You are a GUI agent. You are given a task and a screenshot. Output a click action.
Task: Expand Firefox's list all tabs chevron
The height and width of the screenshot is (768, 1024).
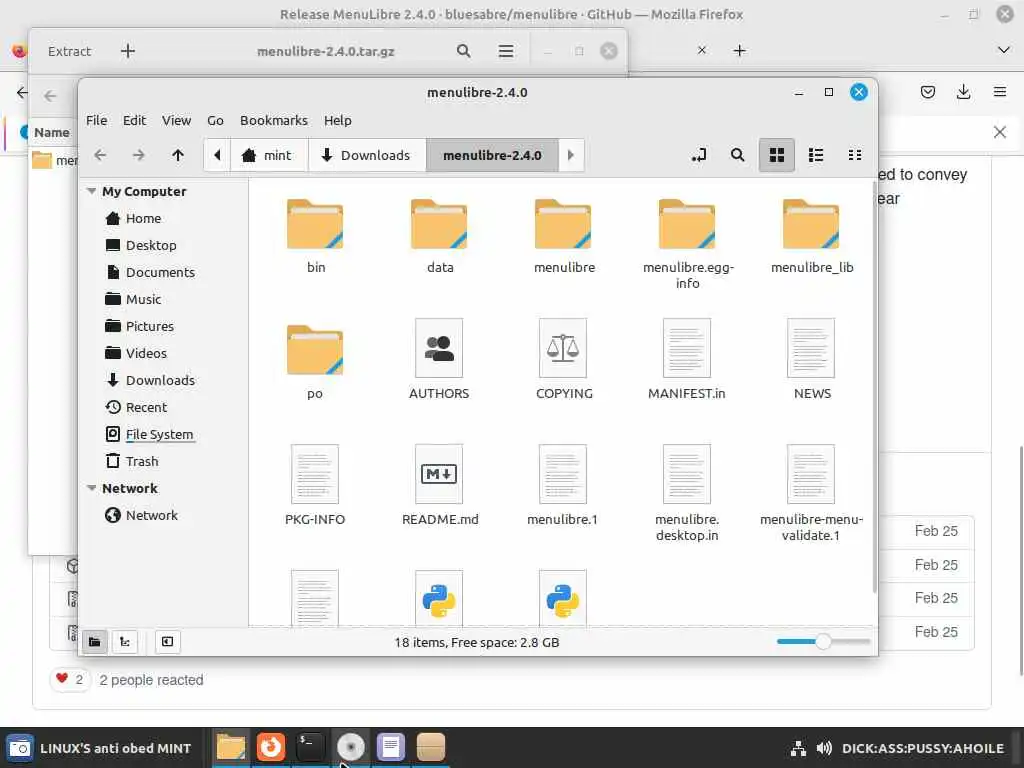coord(1004,50)
